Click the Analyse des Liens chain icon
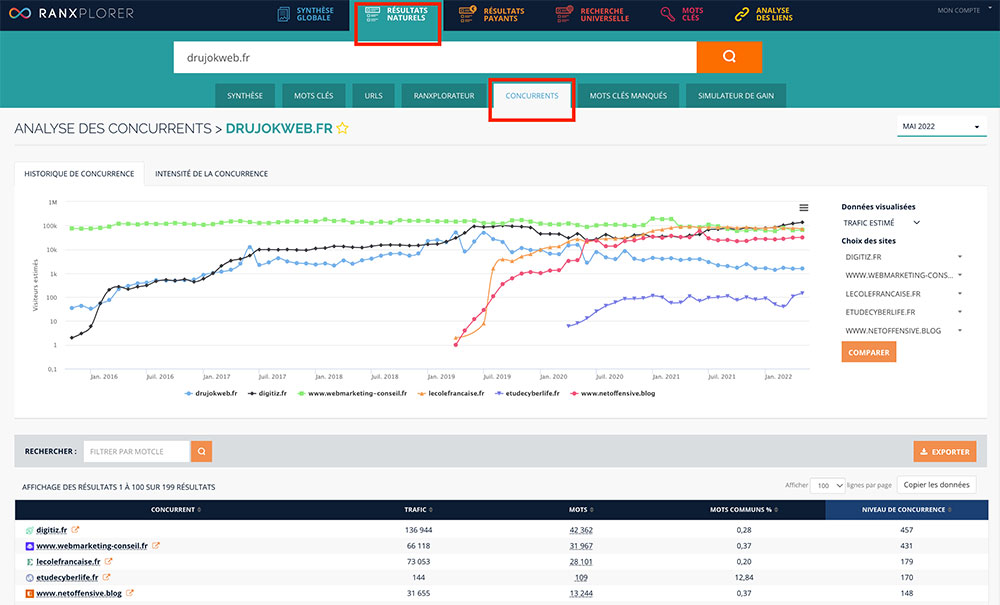 pyautogui.click(x=742, y=14)
